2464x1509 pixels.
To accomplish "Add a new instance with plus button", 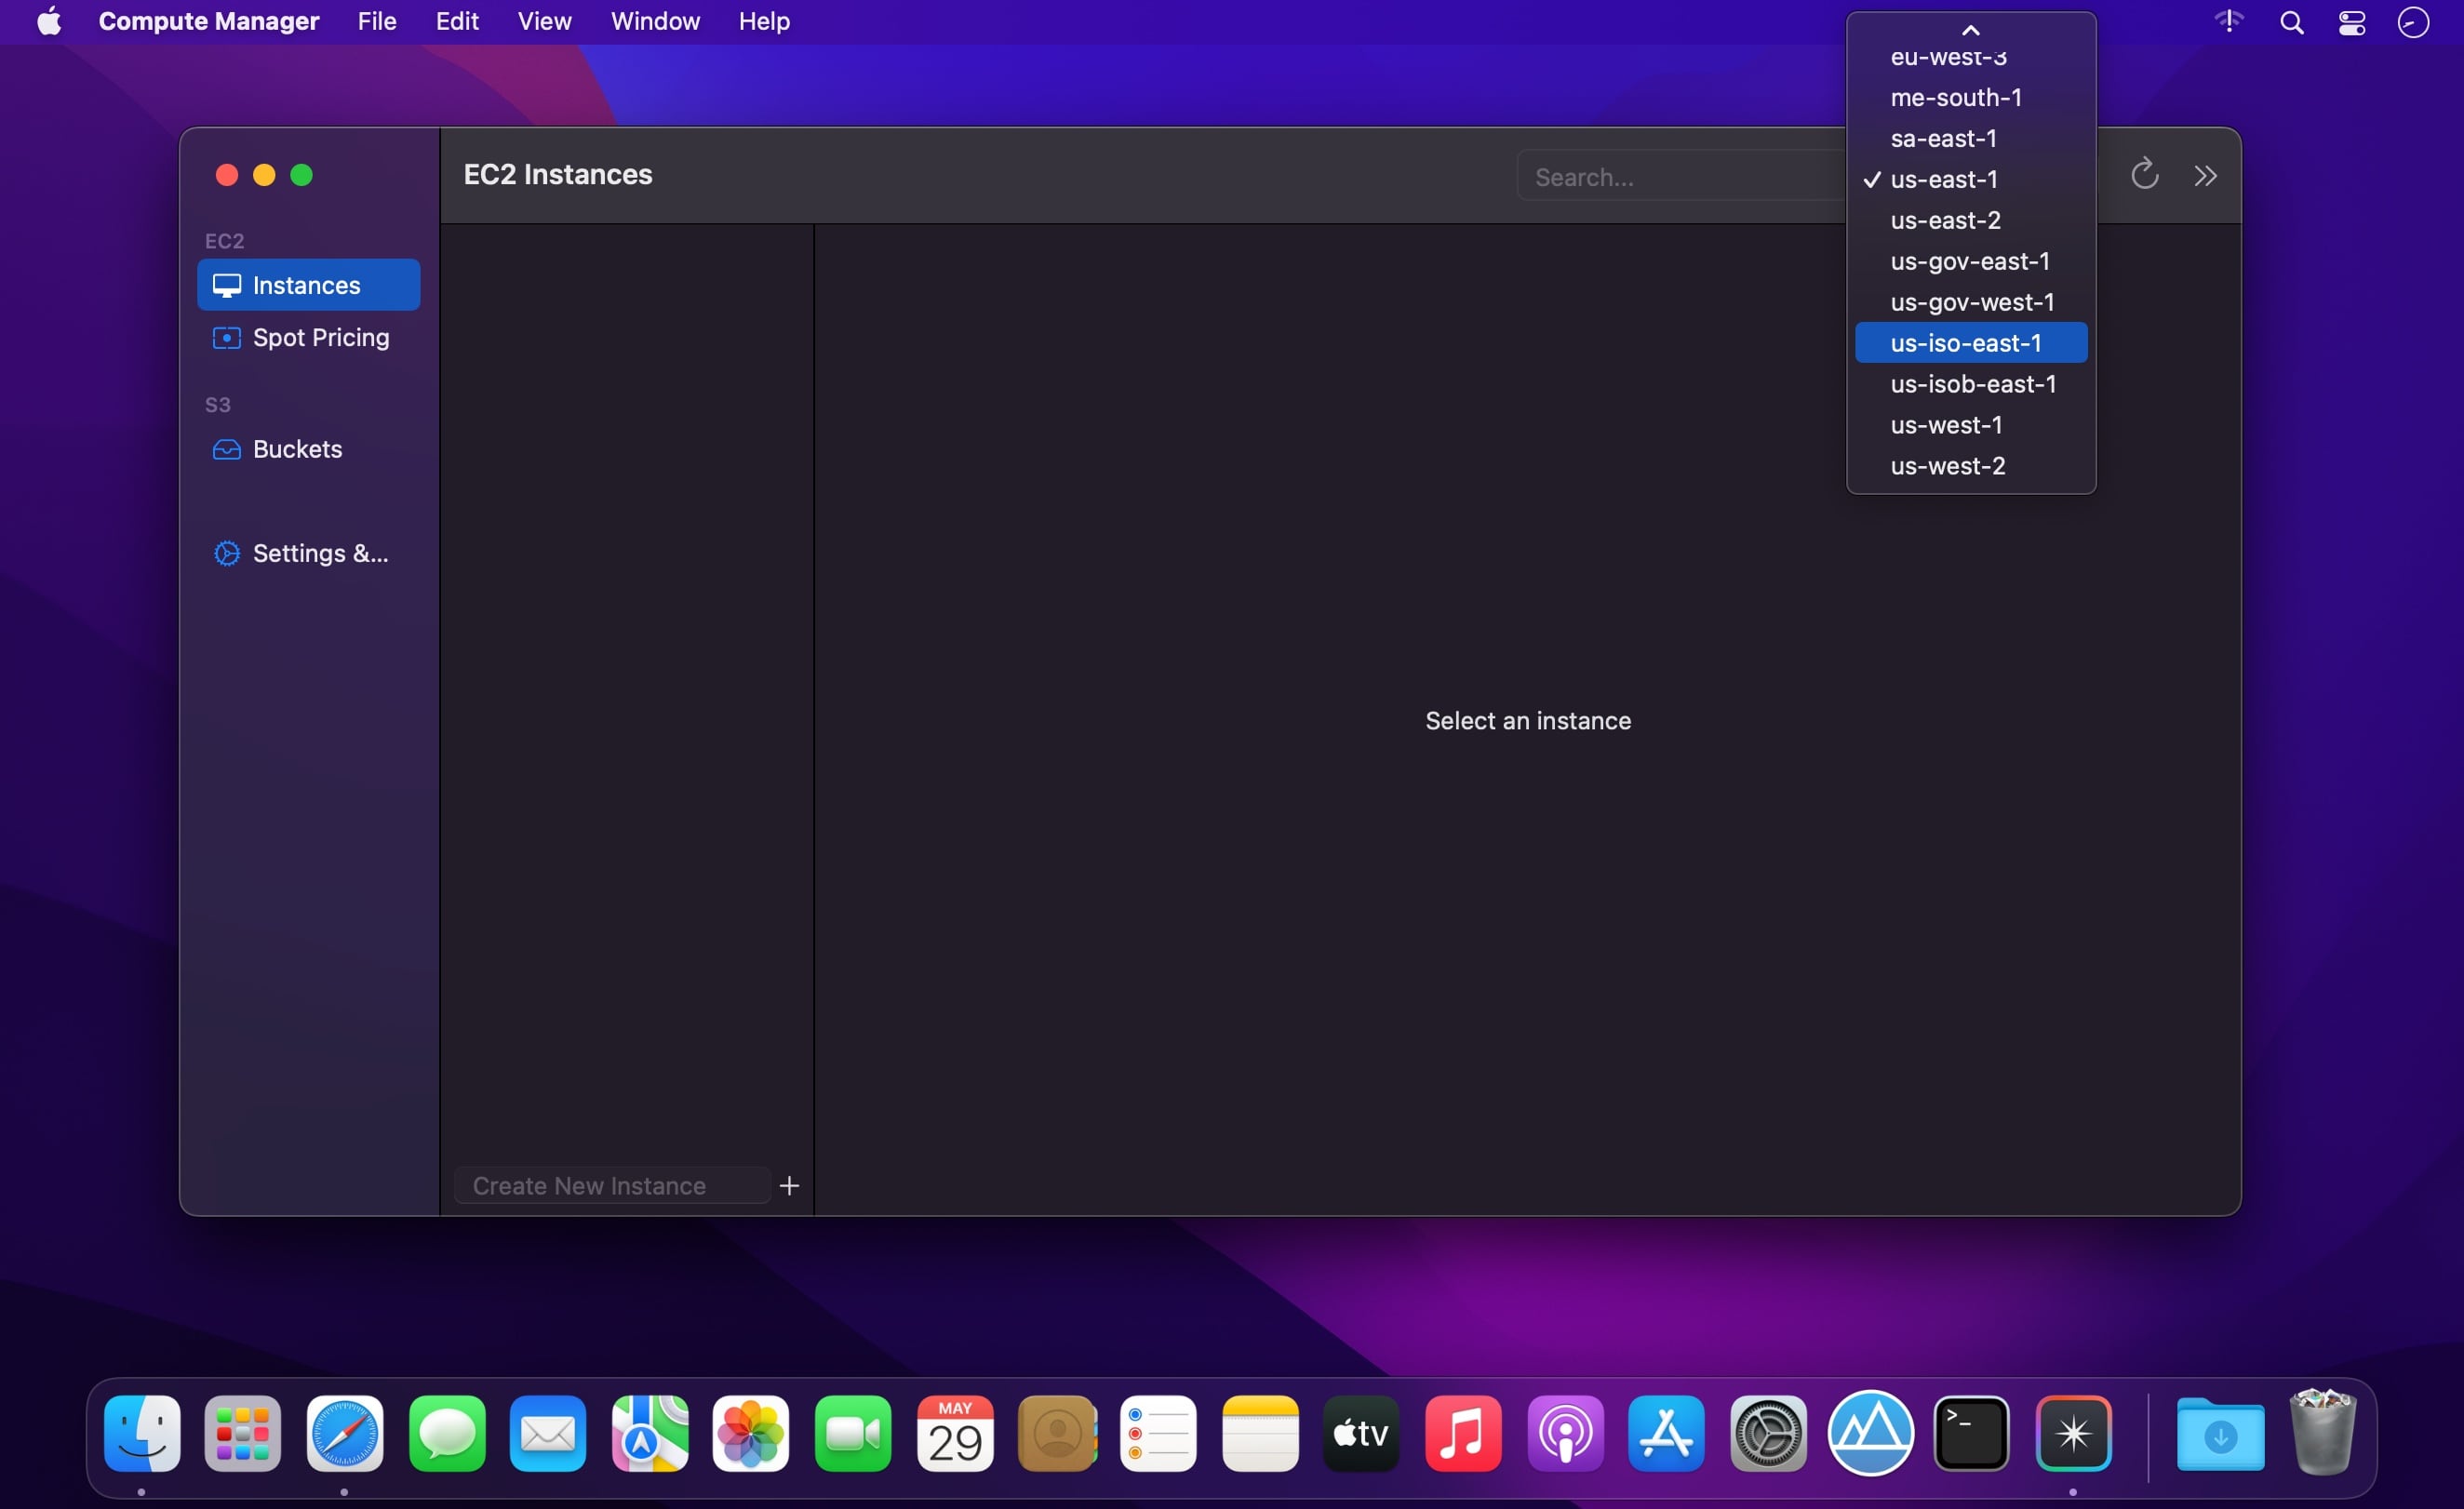I will 789,1185.
